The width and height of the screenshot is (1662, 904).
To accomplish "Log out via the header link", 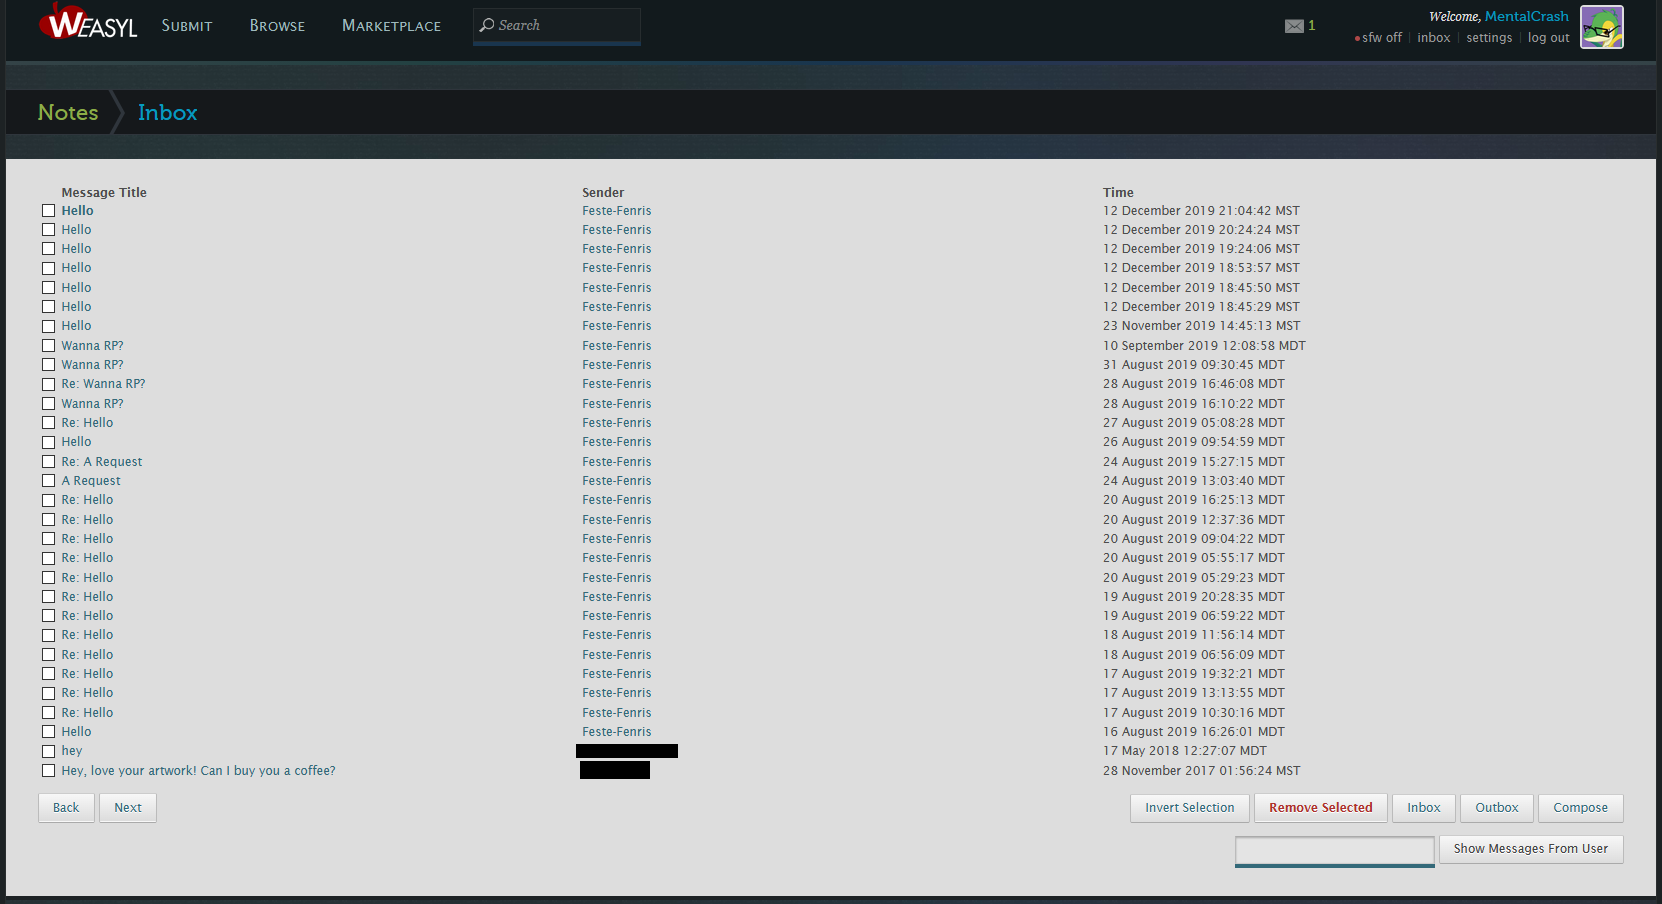I will [x=1548, y=38].
